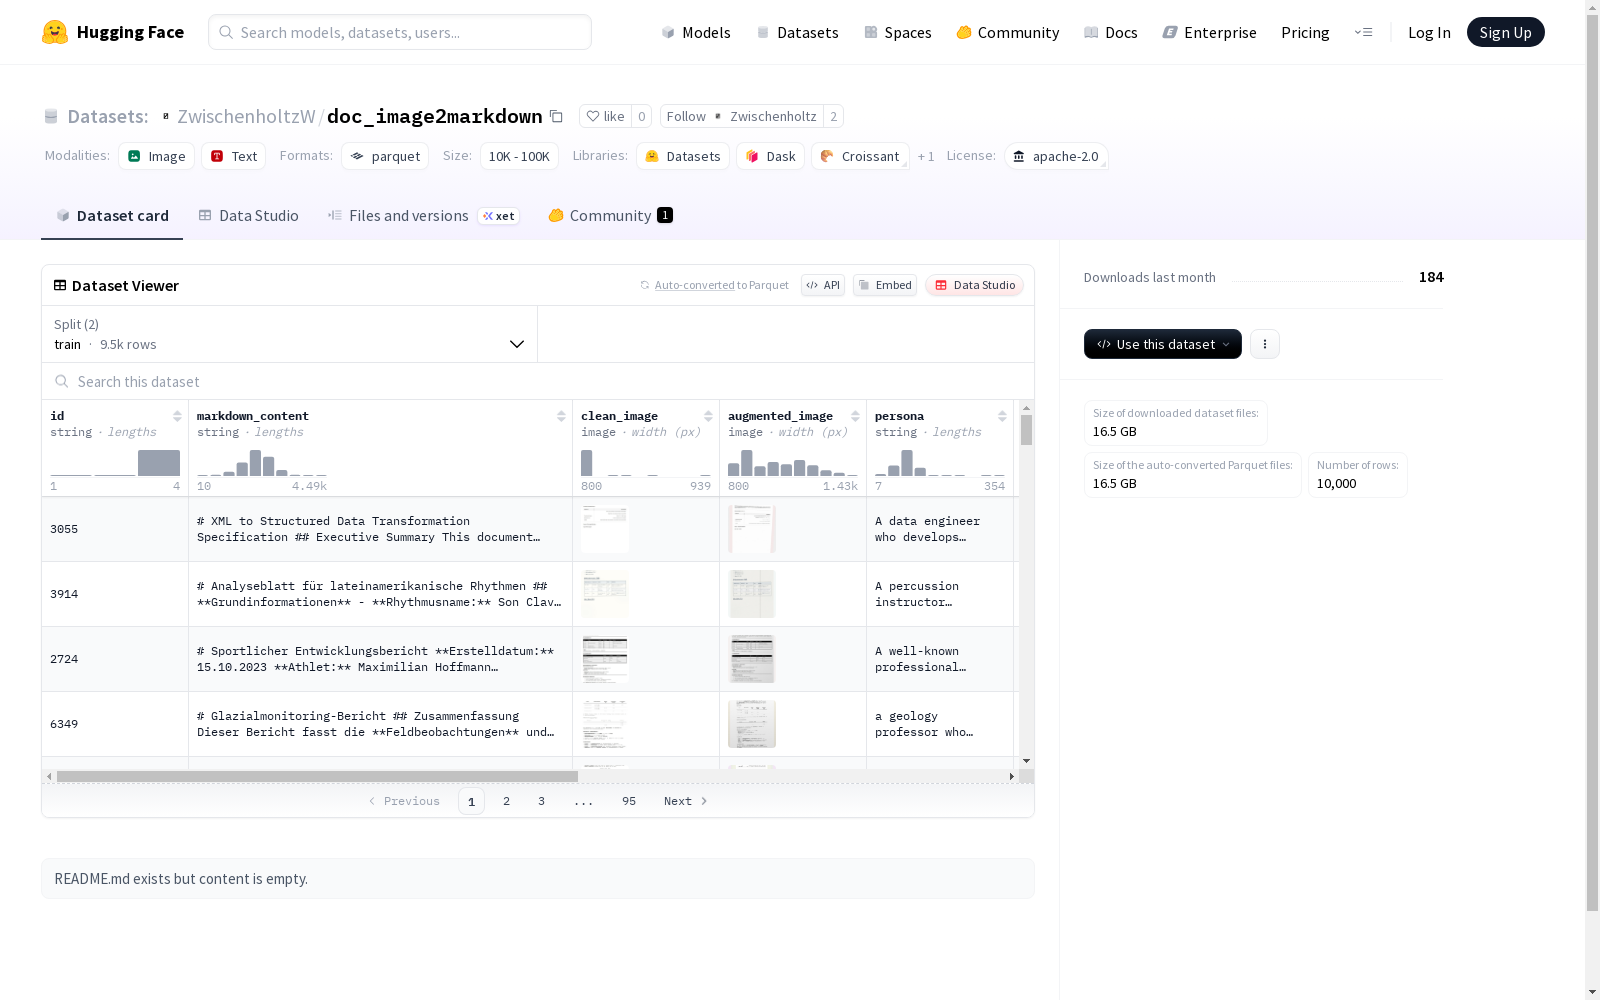Jump to page 95
Image resolution: width=1600 pixels, height=1000 pixels.
point(629,801)
